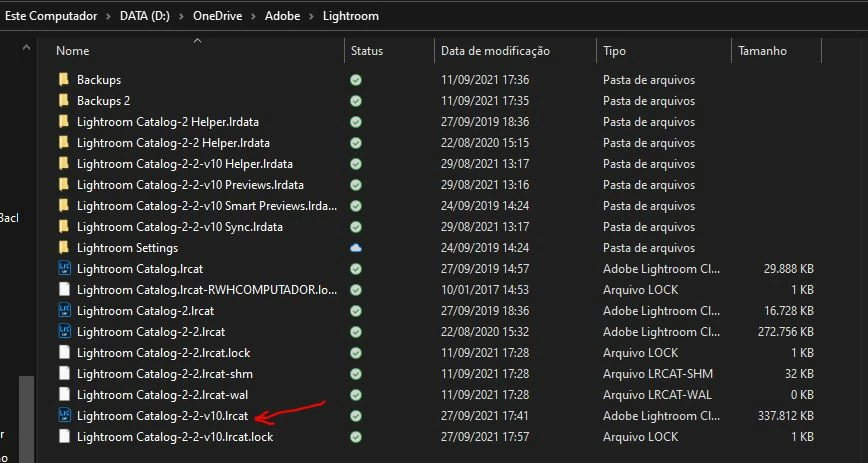The width and height of the screenshot is (868, 463).
Task: Select the Lightroom Catalog.lrcat file name
Action: point(140,269)
